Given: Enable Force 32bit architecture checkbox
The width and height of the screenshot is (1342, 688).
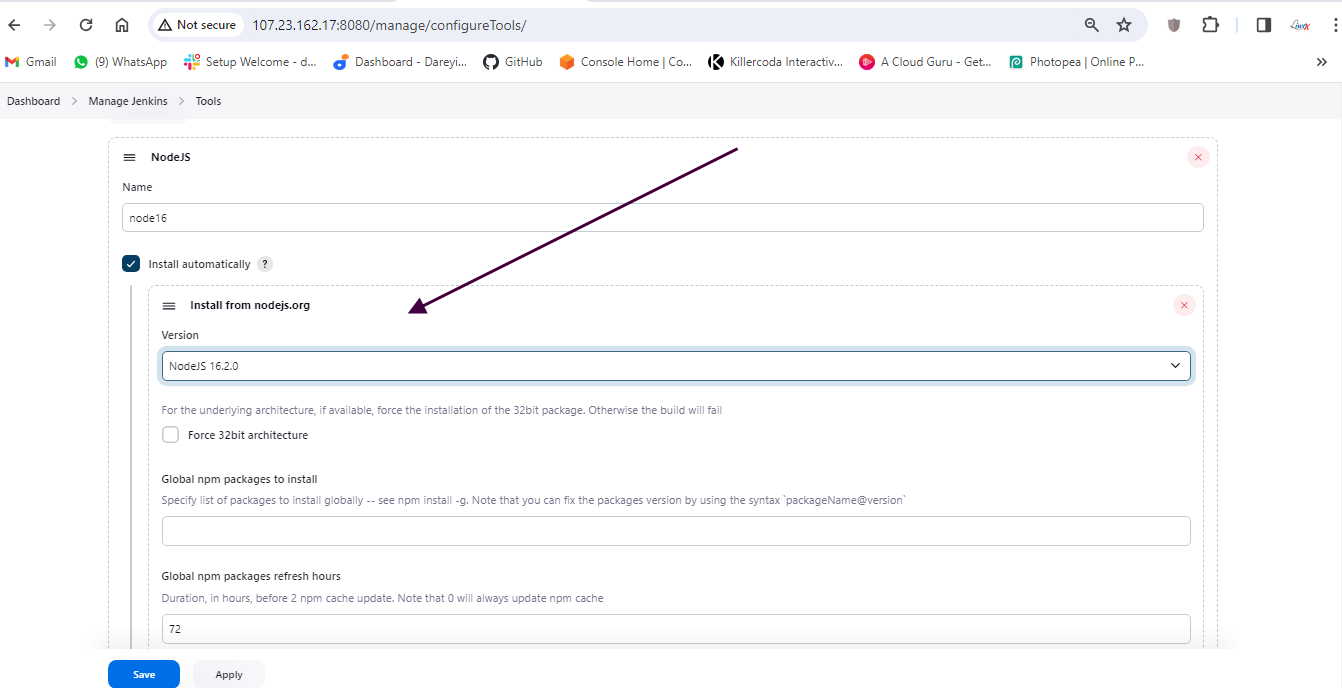Looking at the screenshot, I should (171, 435).
